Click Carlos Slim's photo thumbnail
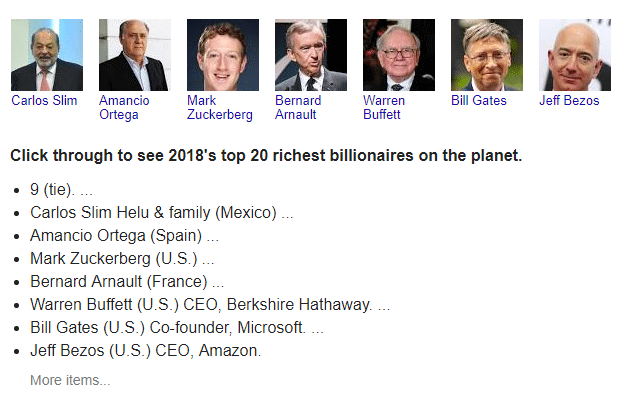Screen dimensions: 622x397 47,55
